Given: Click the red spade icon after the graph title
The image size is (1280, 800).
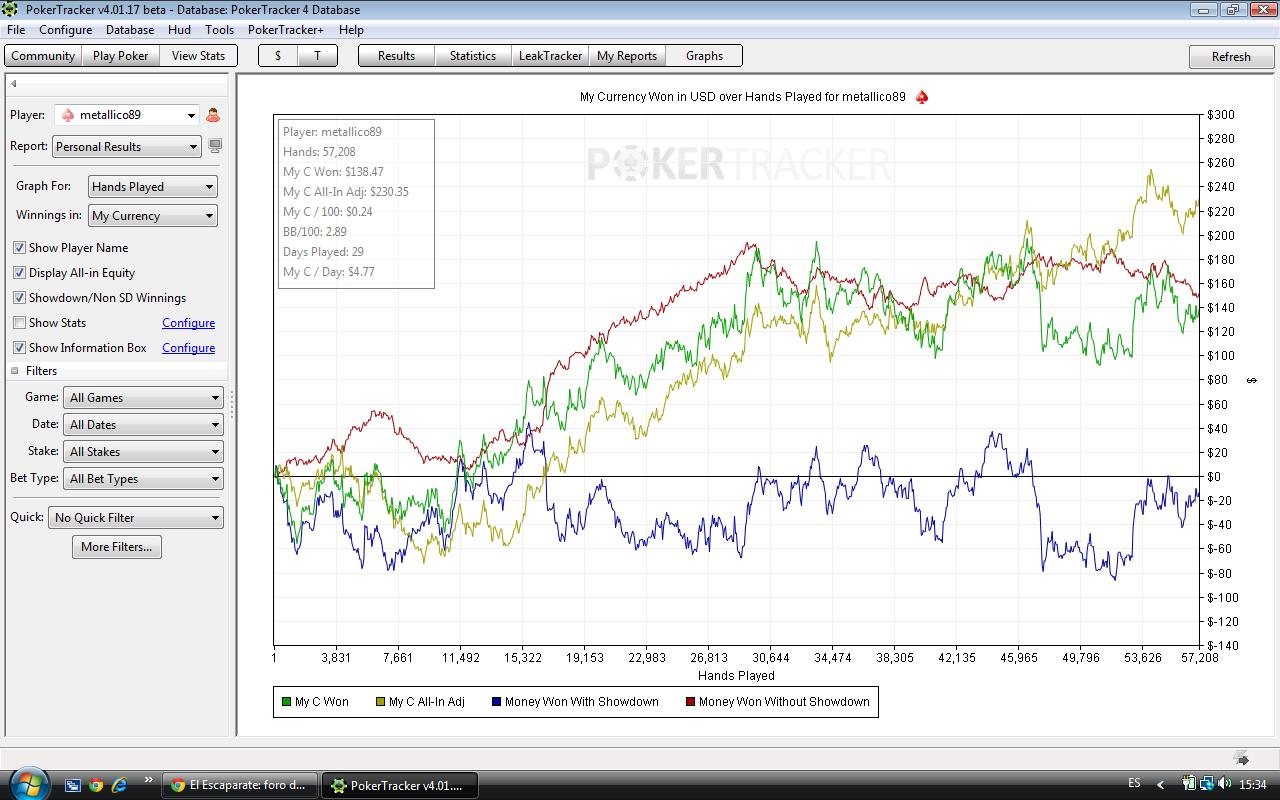Looking at the screenshot, I should tap(922, 97).
